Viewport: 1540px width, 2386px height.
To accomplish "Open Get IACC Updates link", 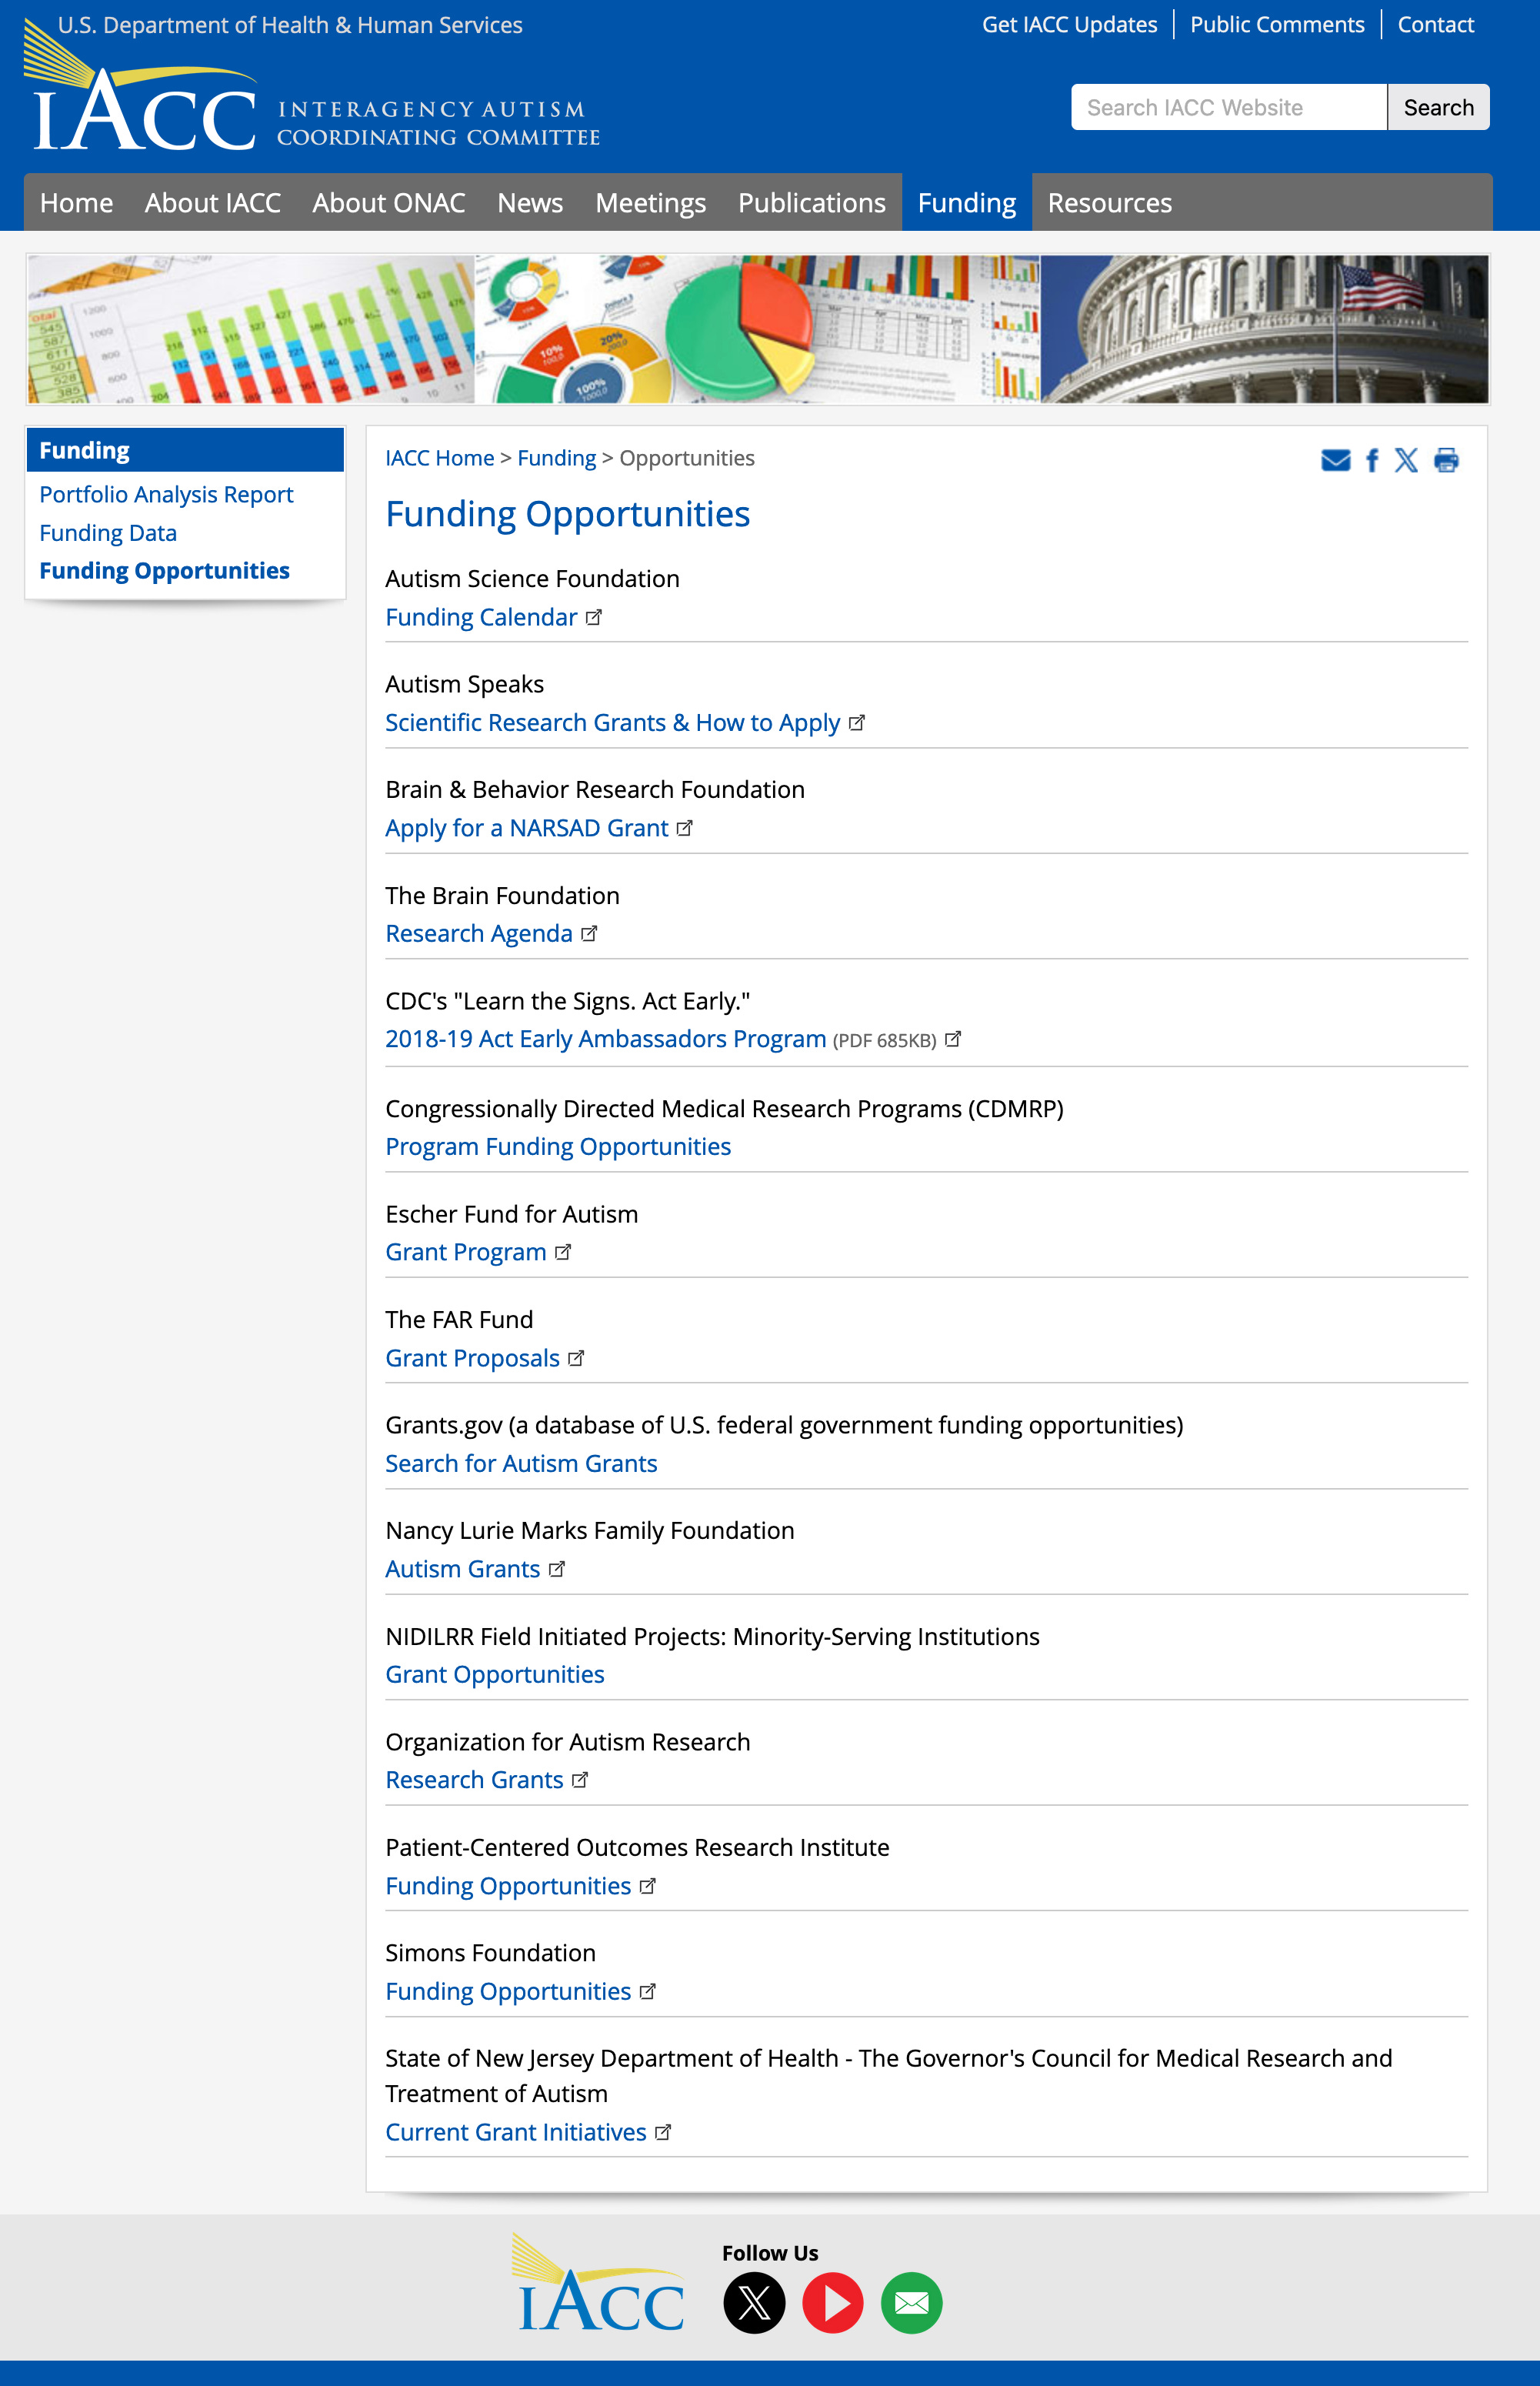I will [x=1069, y=25].
